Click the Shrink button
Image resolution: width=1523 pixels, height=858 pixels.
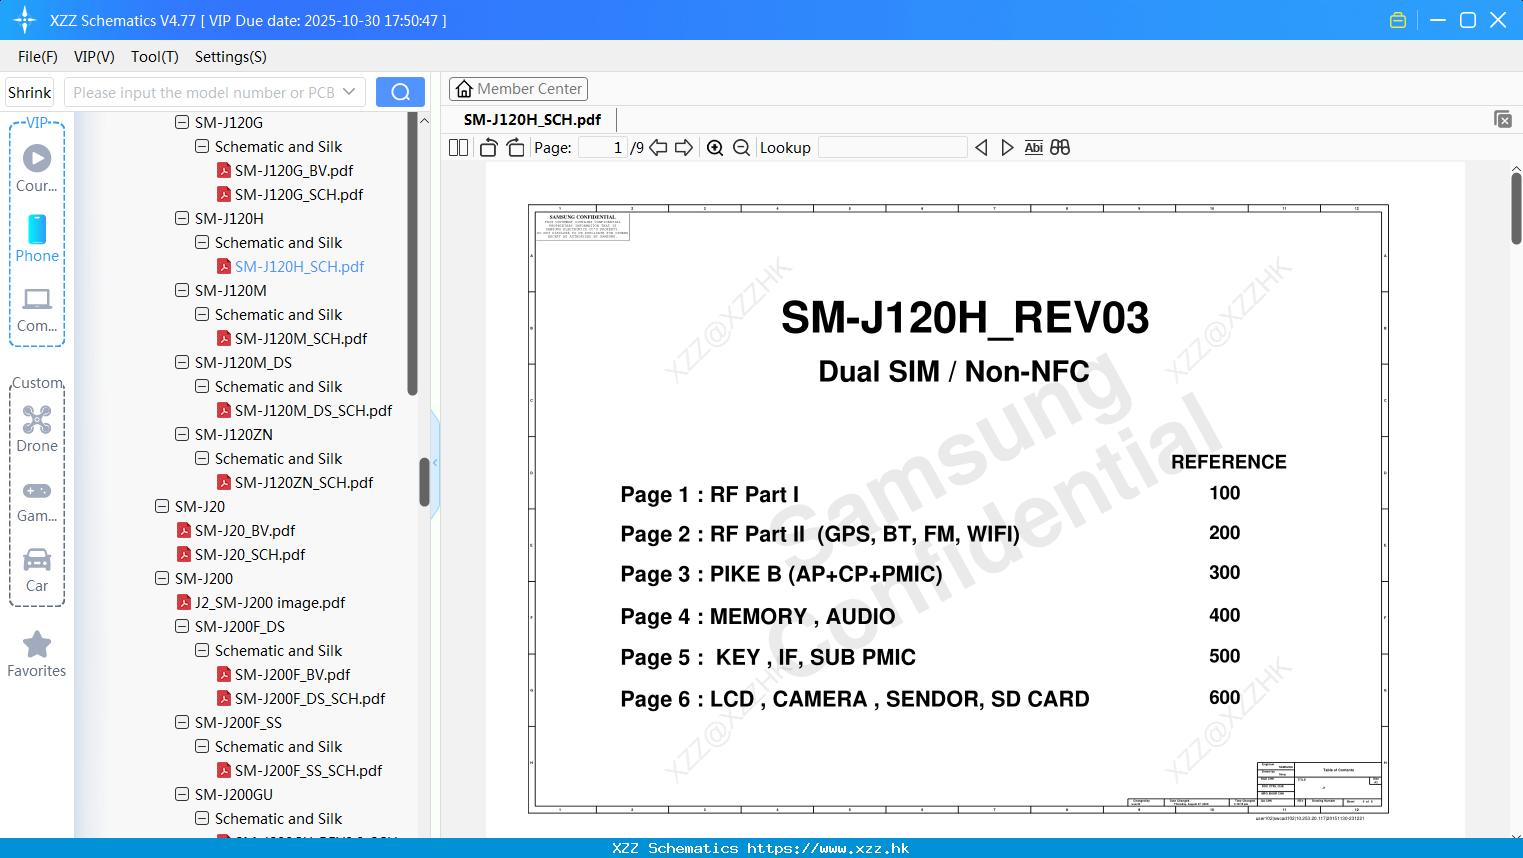coord(30,92)
